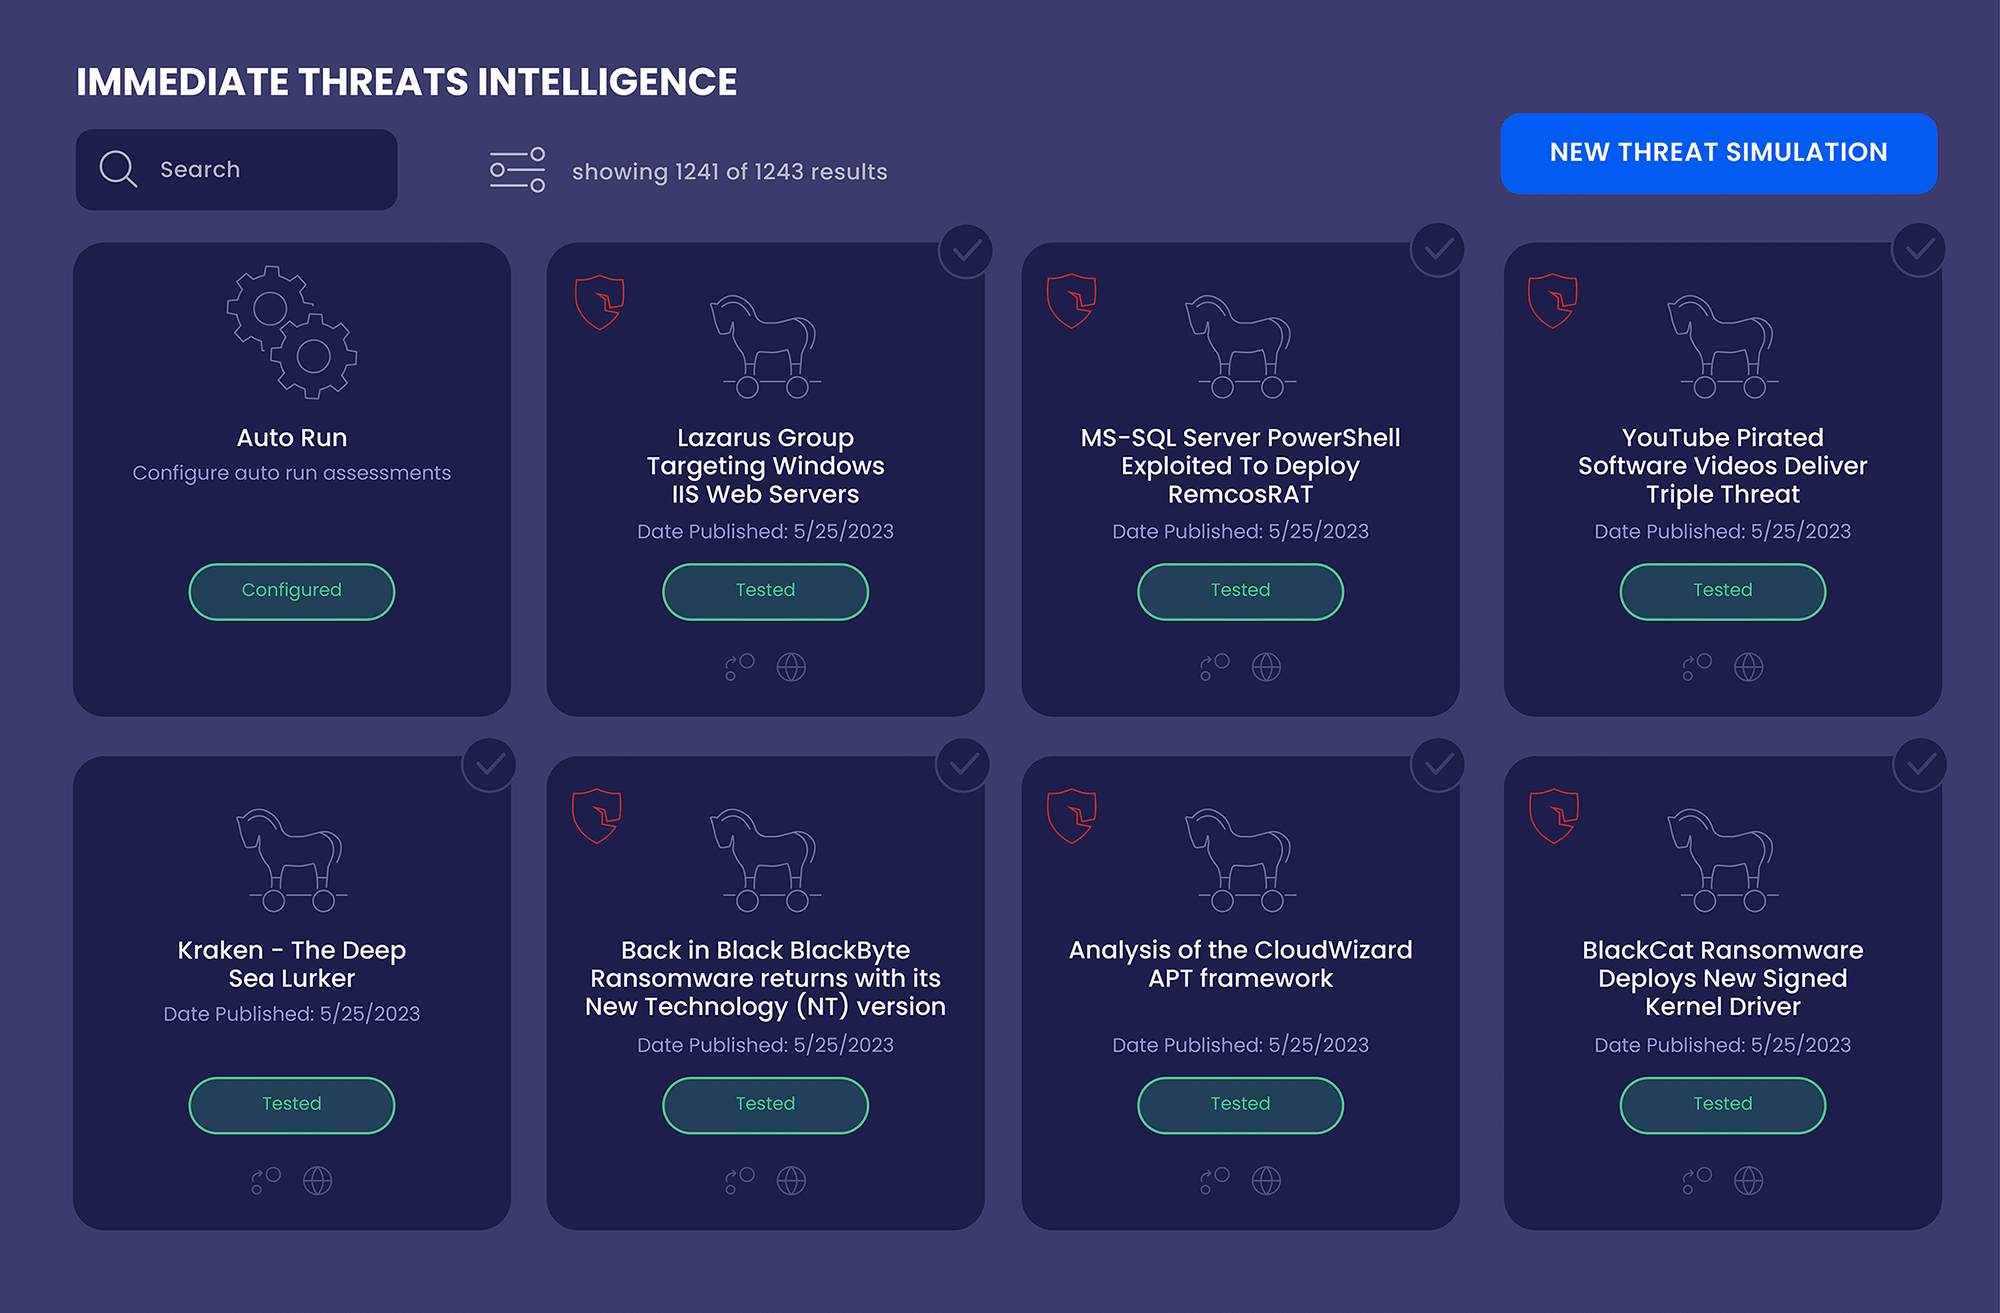Click Tested button on YouTube Pirated card

(x=1722, y=591)
